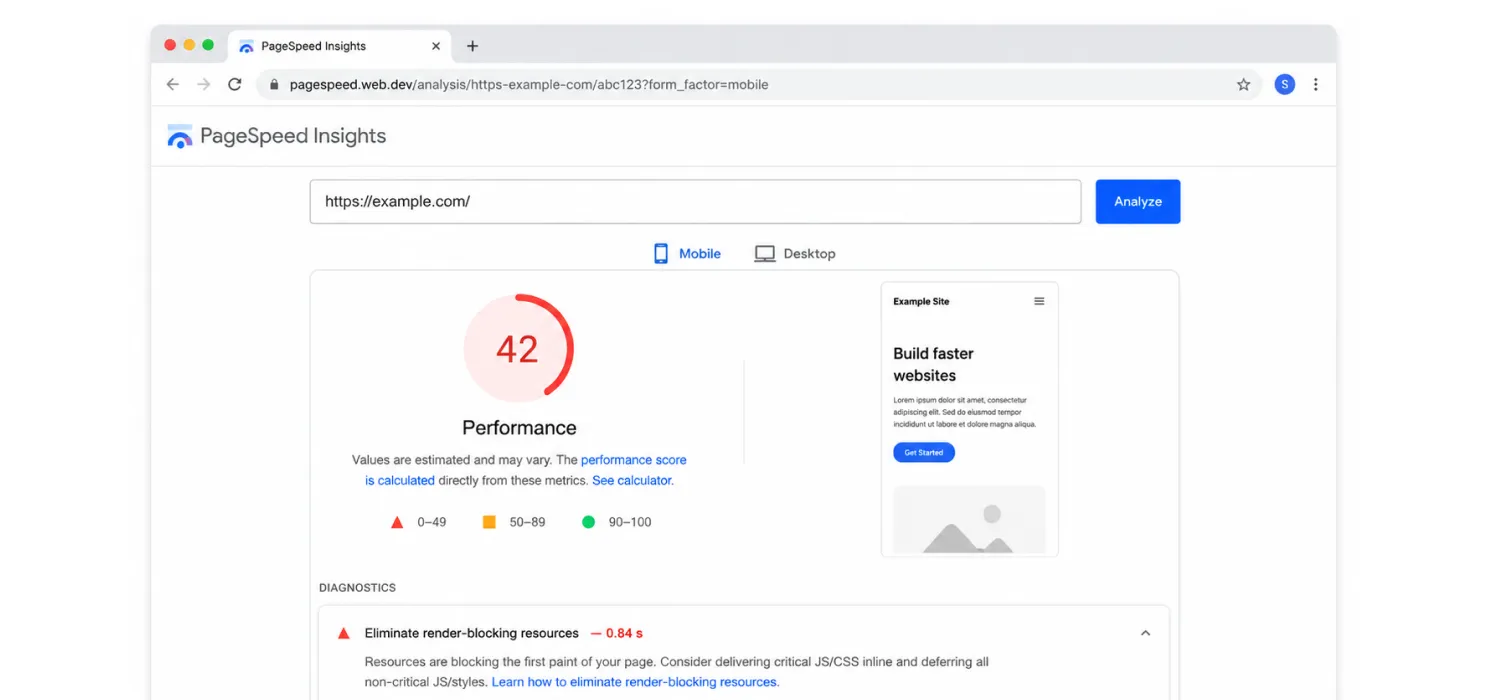The height and width of the screenshot is (700, 1488).
Task: Click the placeholder image in the site preview
Action: click(x=969, y=520)
